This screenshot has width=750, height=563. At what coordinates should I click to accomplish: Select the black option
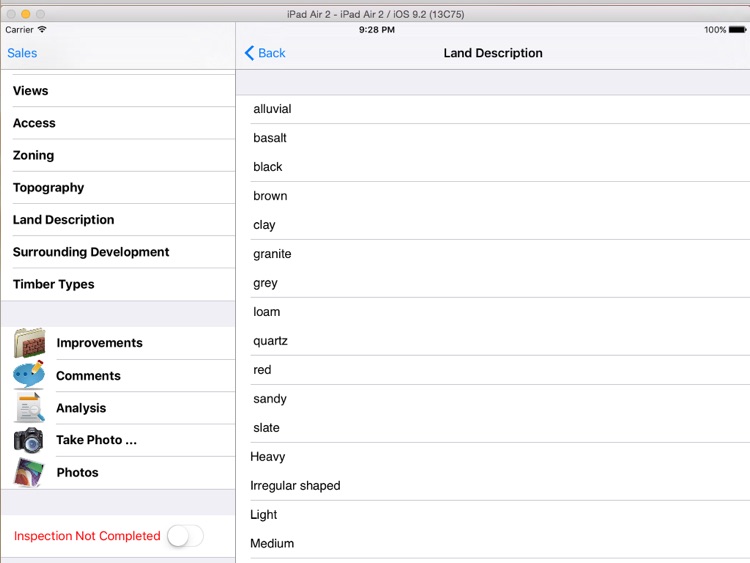[x=493, y=167]
